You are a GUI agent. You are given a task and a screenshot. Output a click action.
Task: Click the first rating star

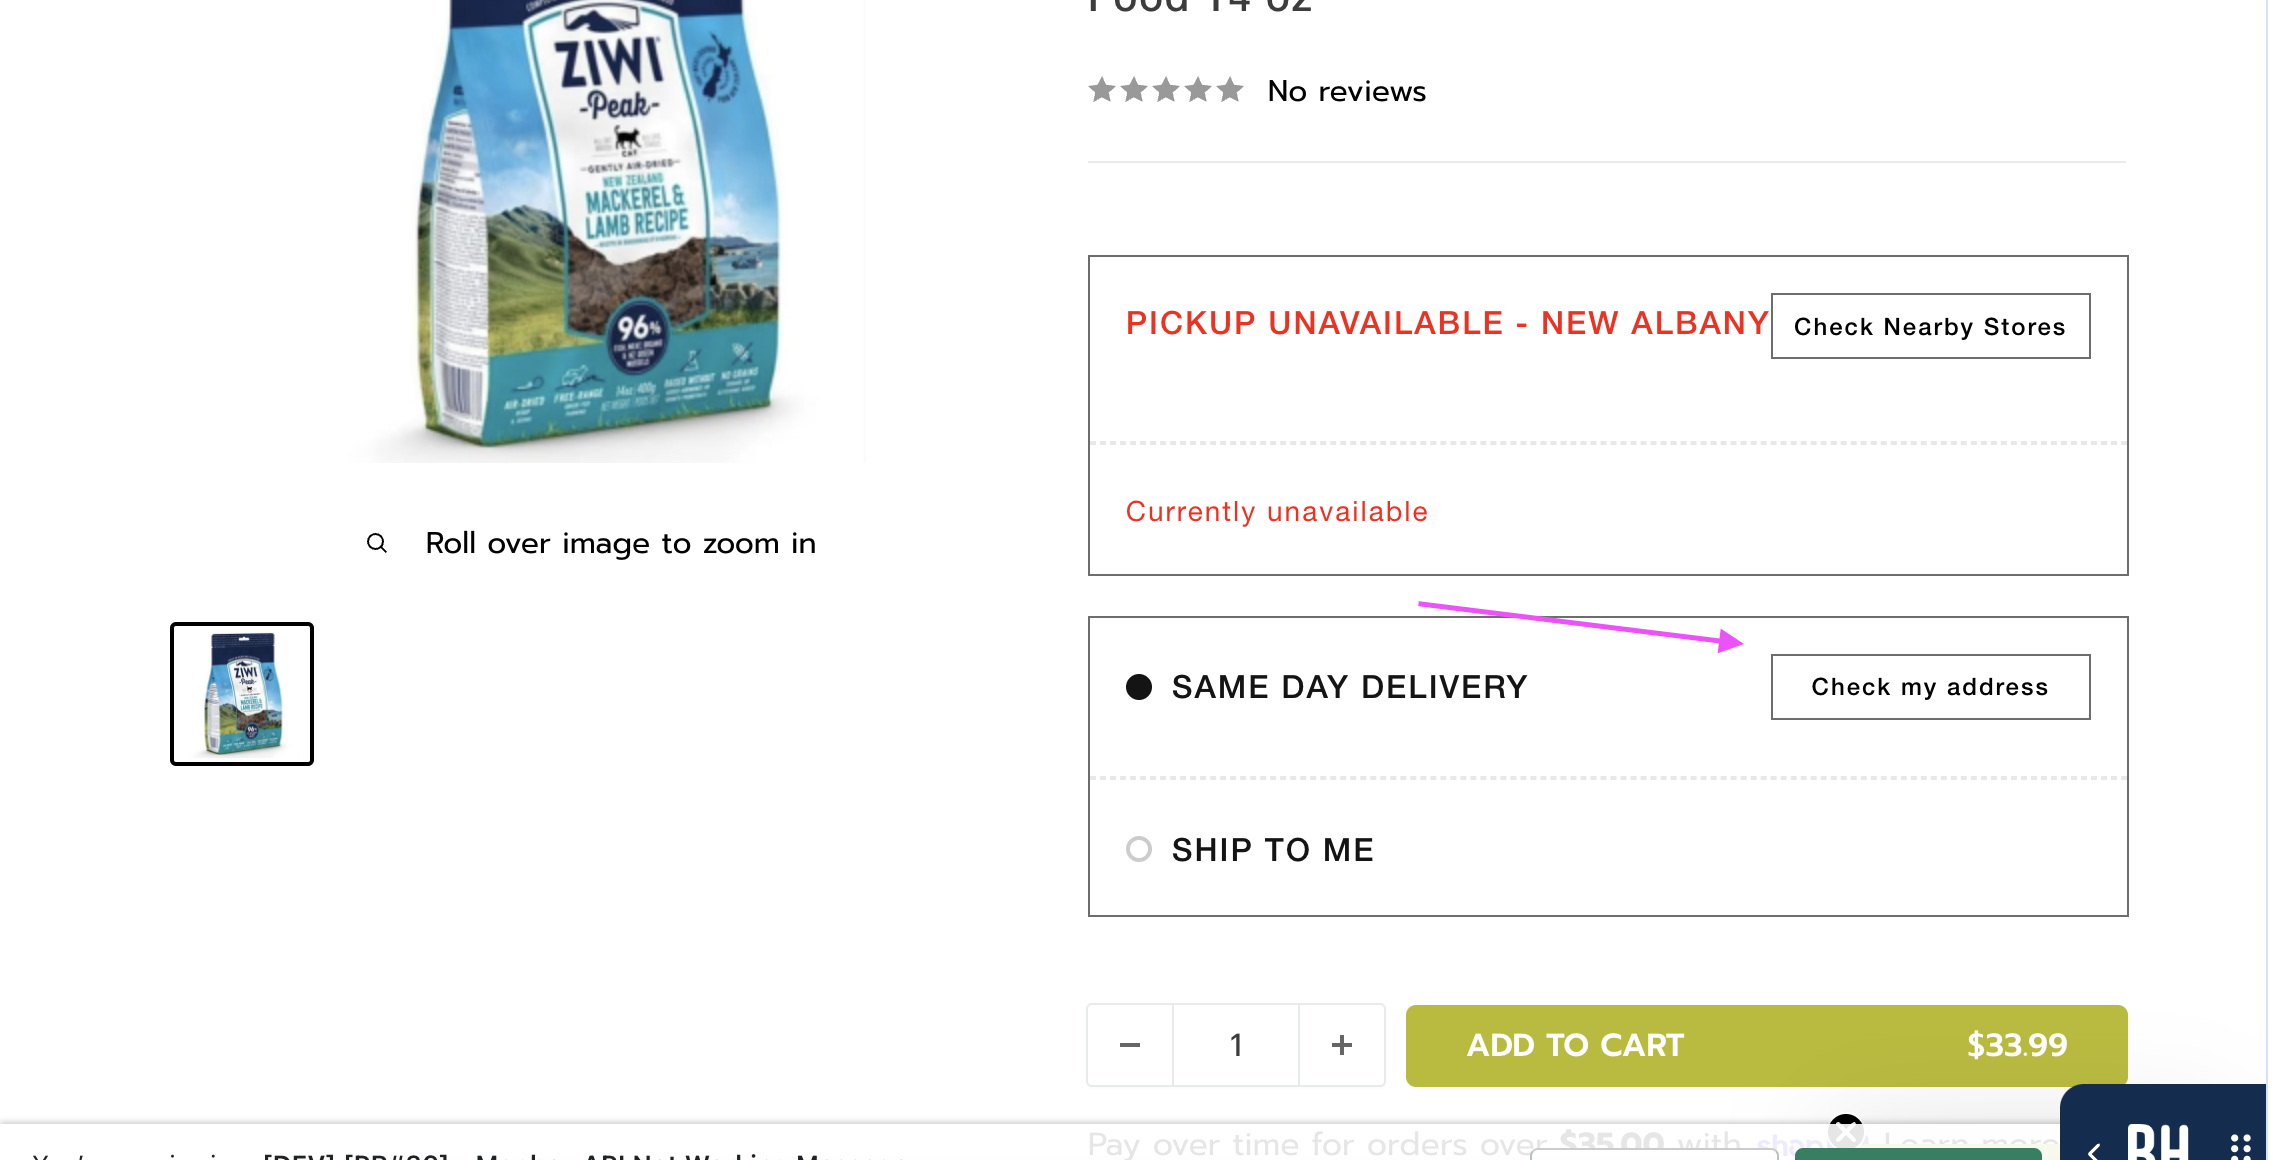tap(1102, 91)
